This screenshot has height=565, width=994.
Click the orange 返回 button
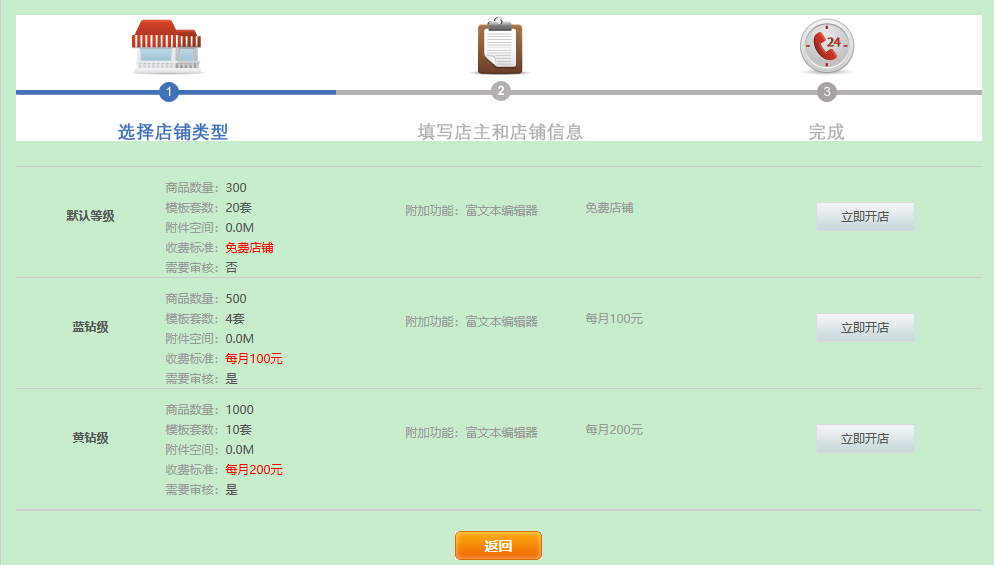498,545
